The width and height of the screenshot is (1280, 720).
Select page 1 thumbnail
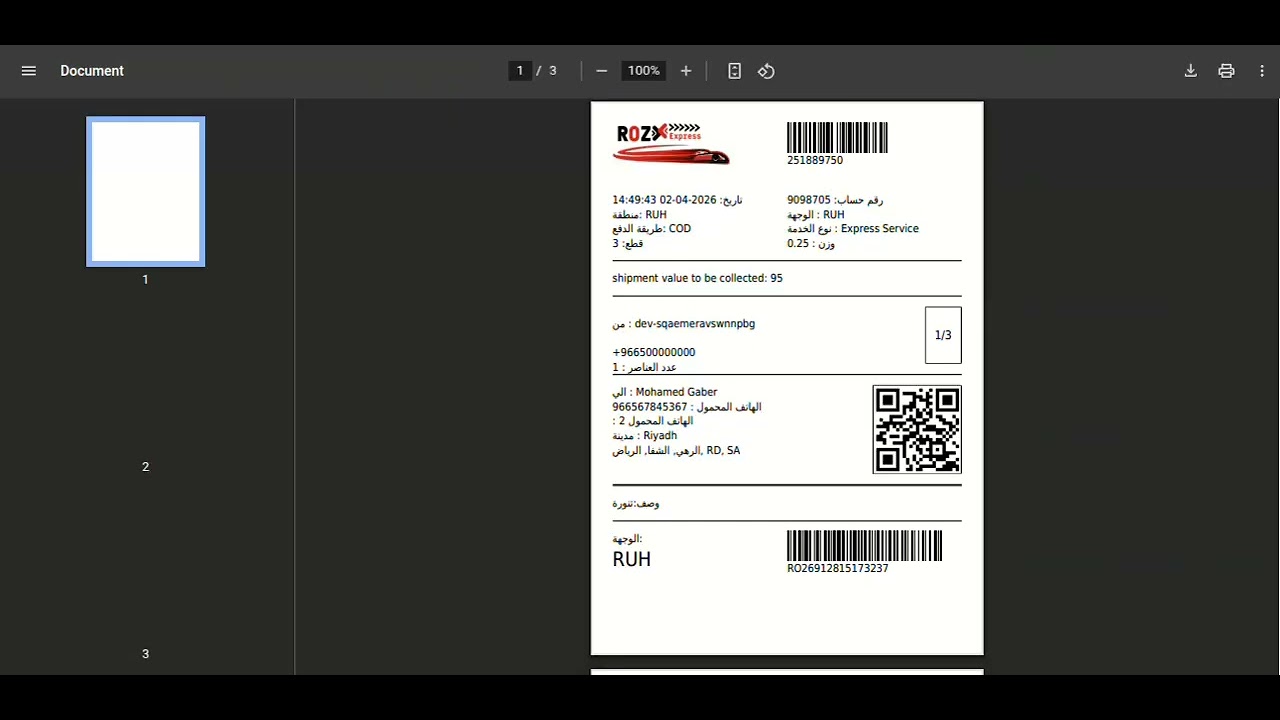click(145, 192)
